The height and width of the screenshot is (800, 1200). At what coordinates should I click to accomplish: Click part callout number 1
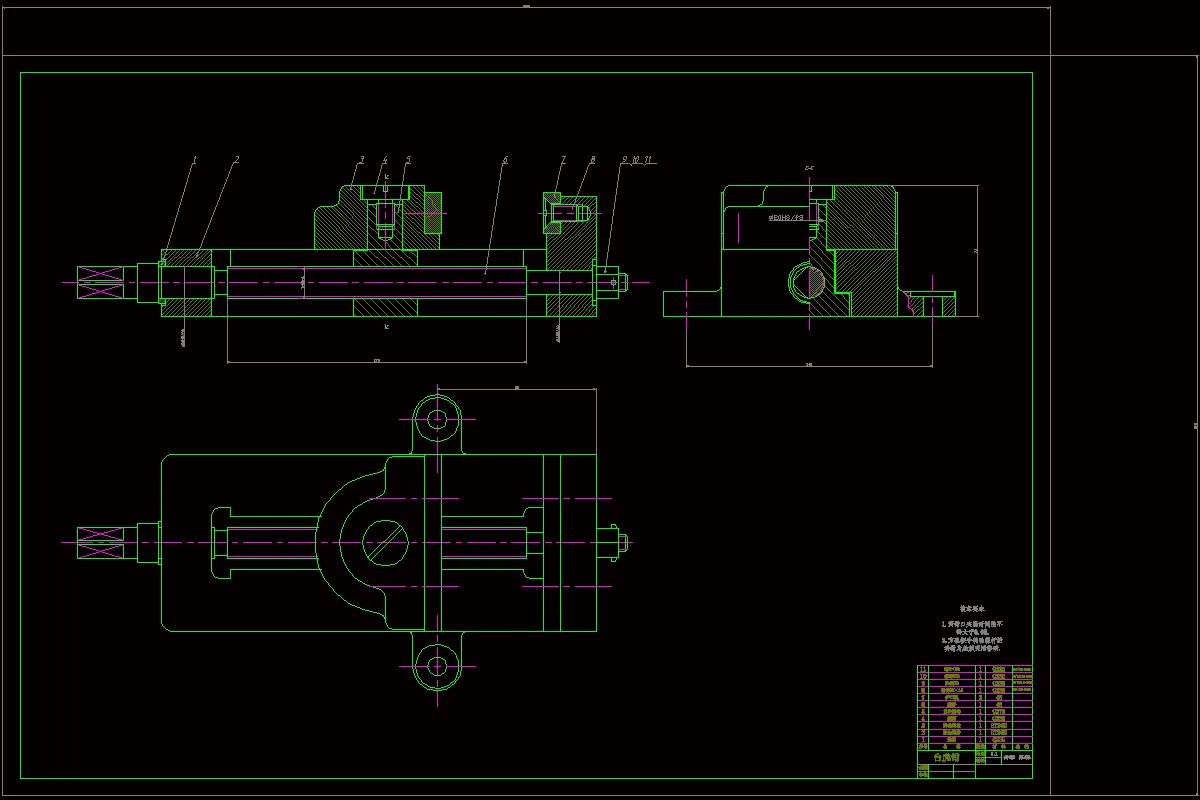point(195,159)
